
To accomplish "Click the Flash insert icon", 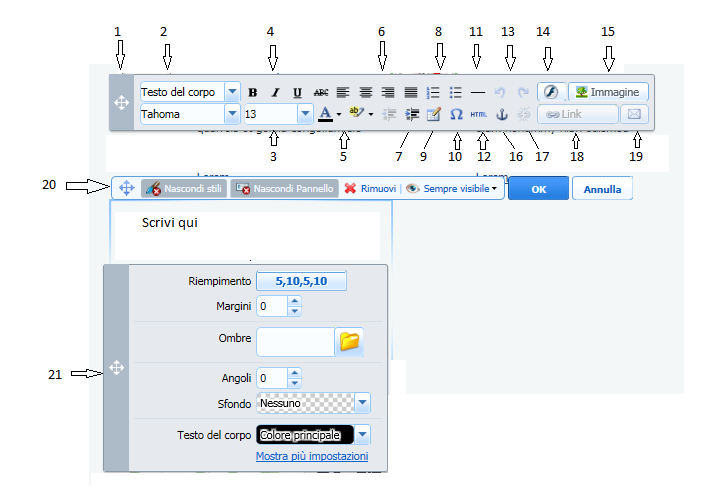I will coord(550,92).
